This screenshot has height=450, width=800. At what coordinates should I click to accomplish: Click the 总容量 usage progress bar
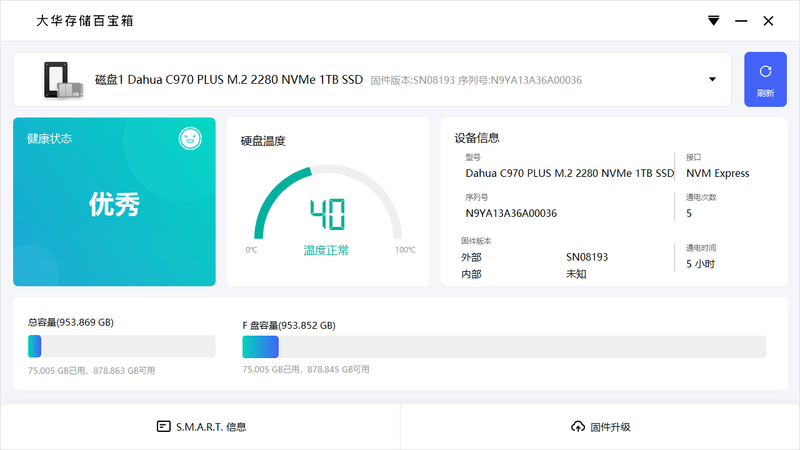pos(121,346)
